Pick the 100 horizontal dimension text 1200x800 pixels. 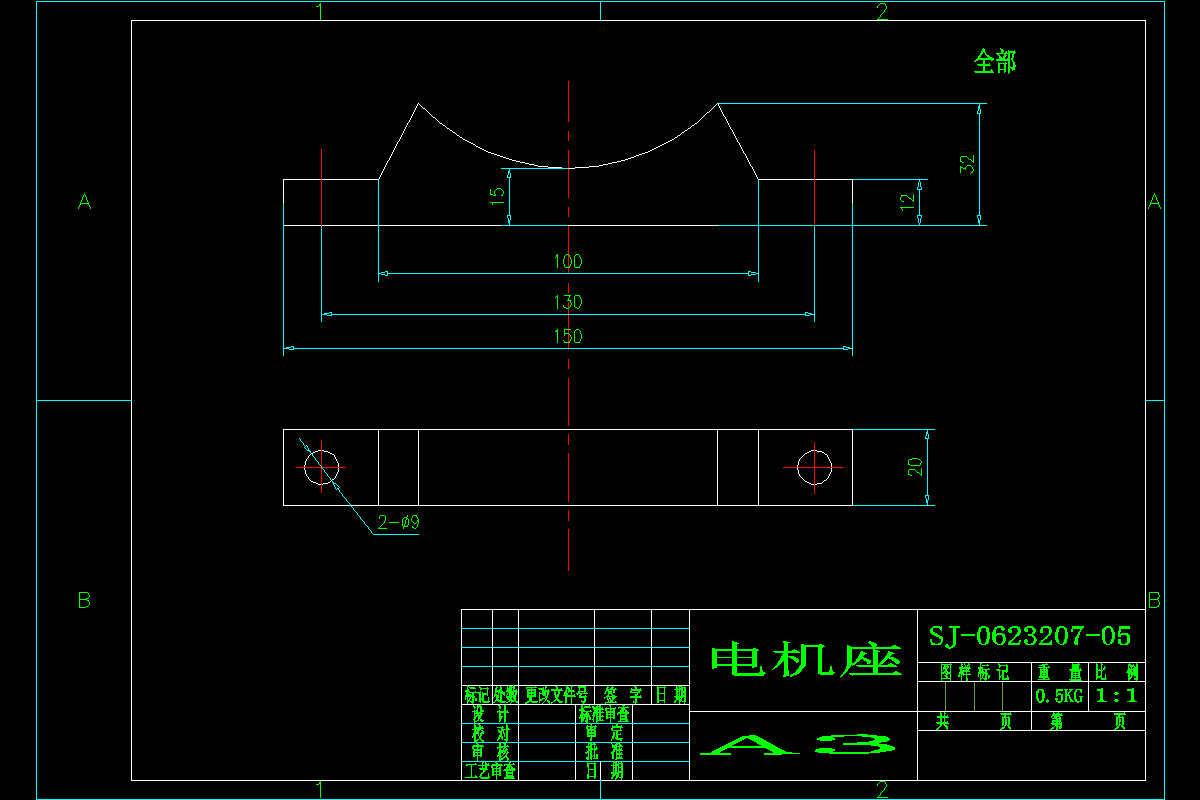pos(567,262)
